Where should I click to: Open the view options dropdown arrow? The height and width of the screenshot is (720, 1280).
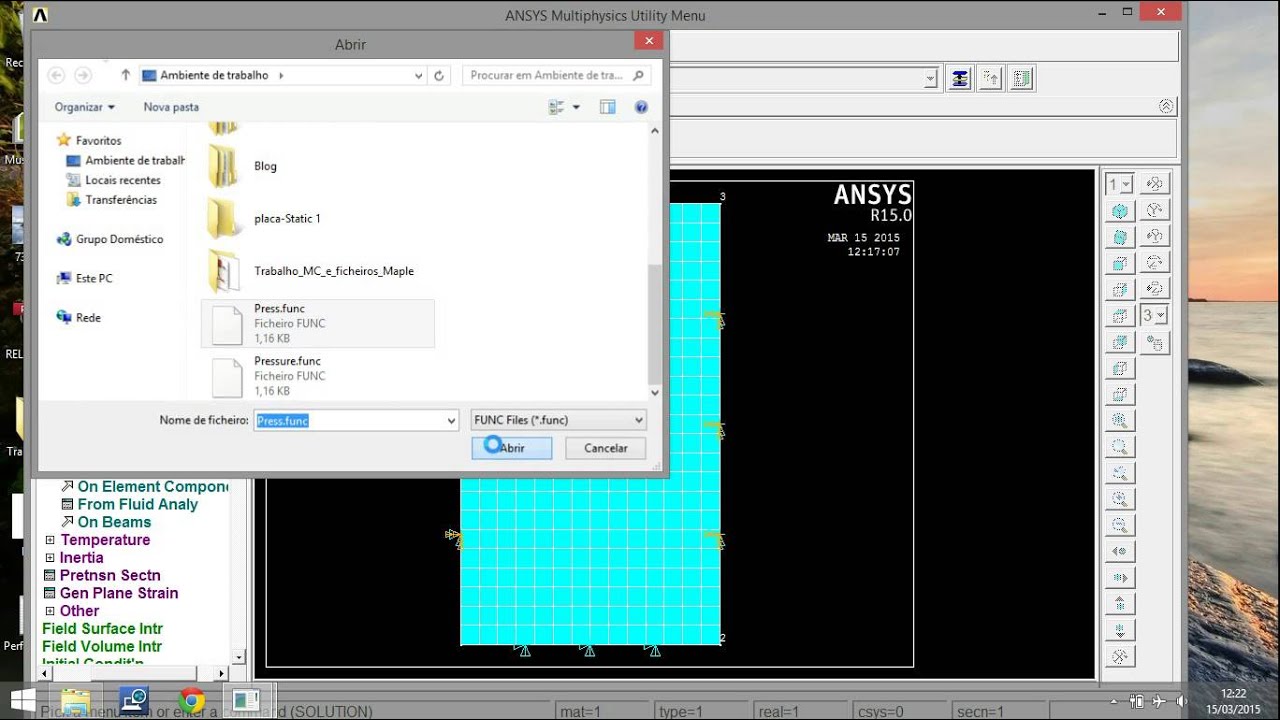(x=576, y=107)
